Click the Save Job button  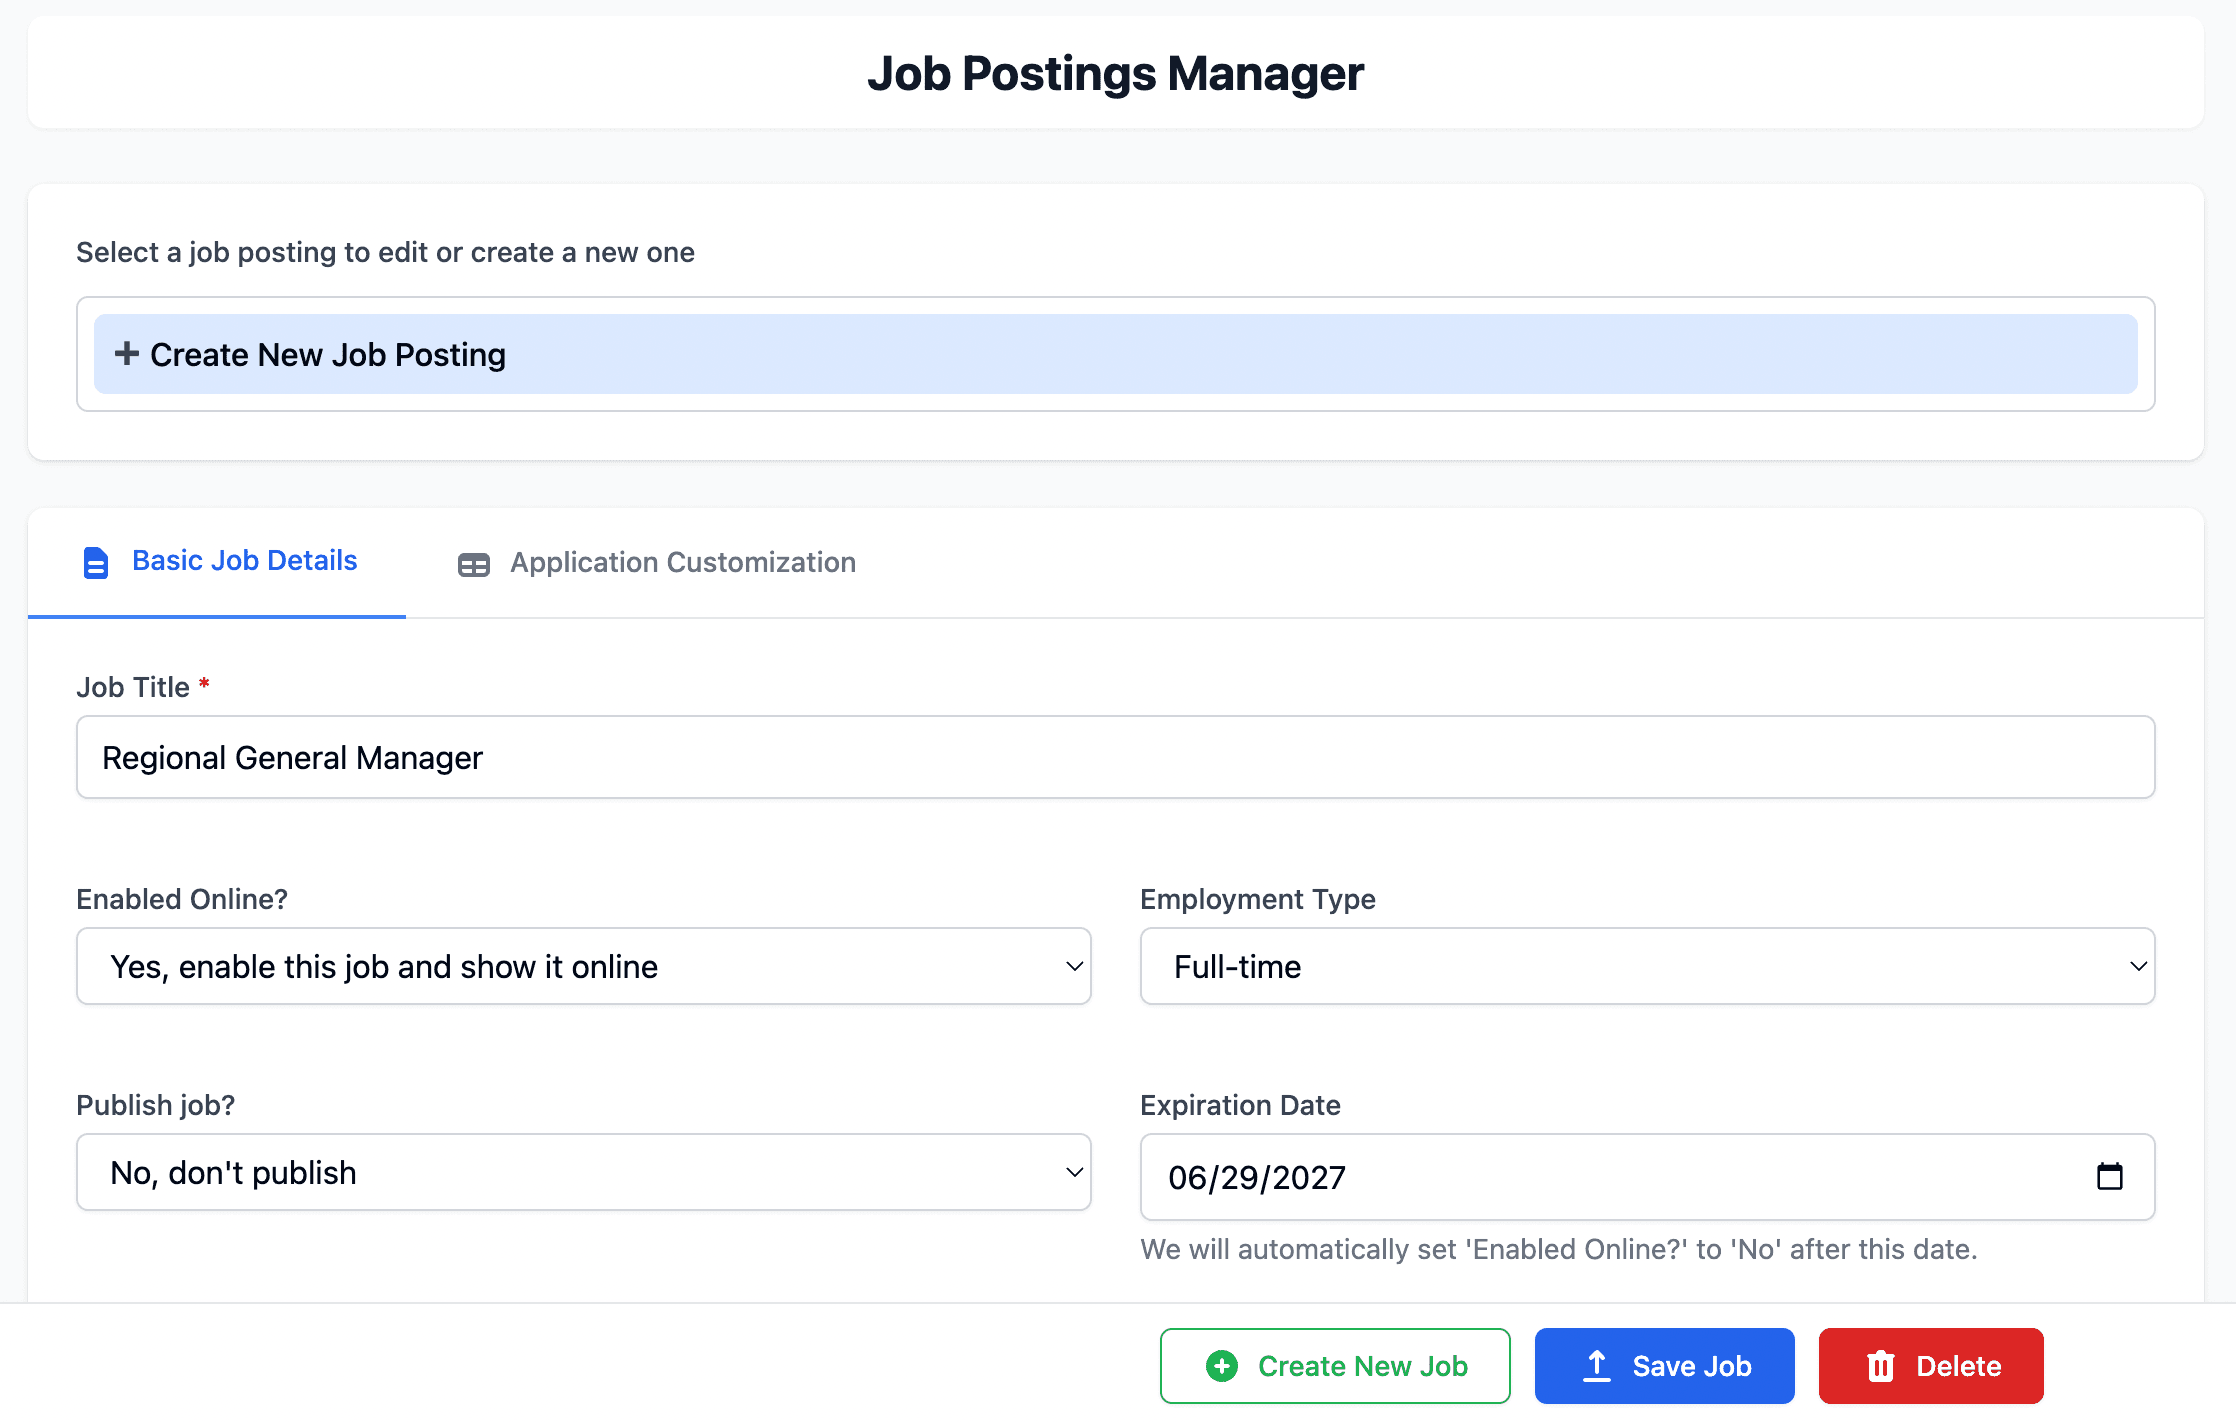[x=1664, y=1366]
